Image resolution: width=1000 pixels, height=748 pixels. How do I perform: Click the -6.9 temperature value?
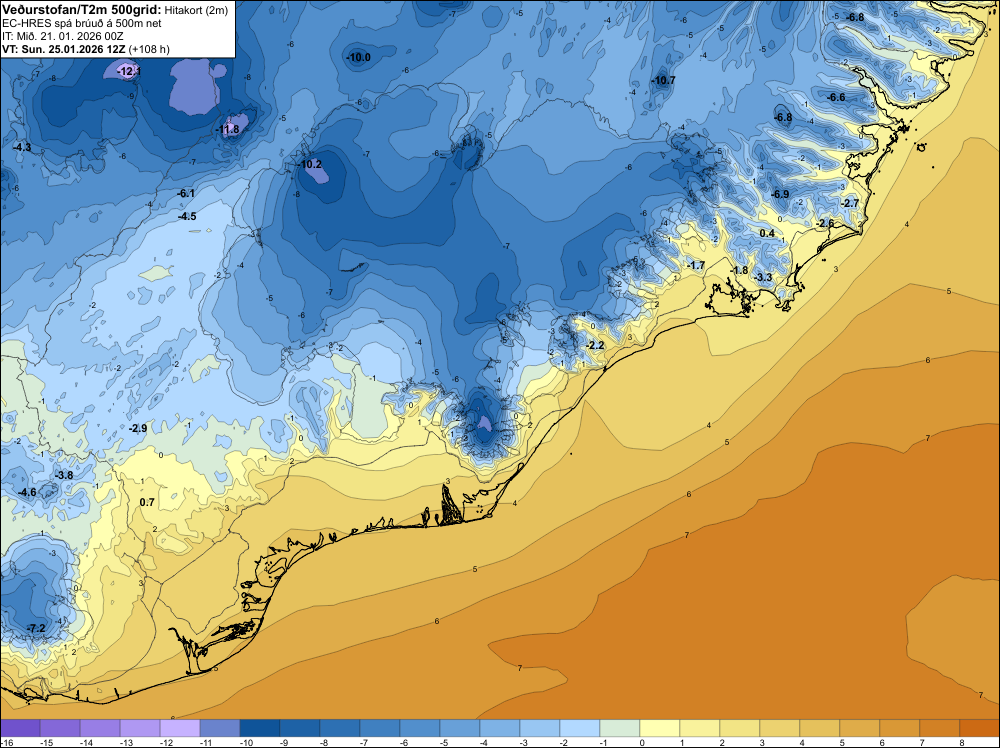point(780,194)
